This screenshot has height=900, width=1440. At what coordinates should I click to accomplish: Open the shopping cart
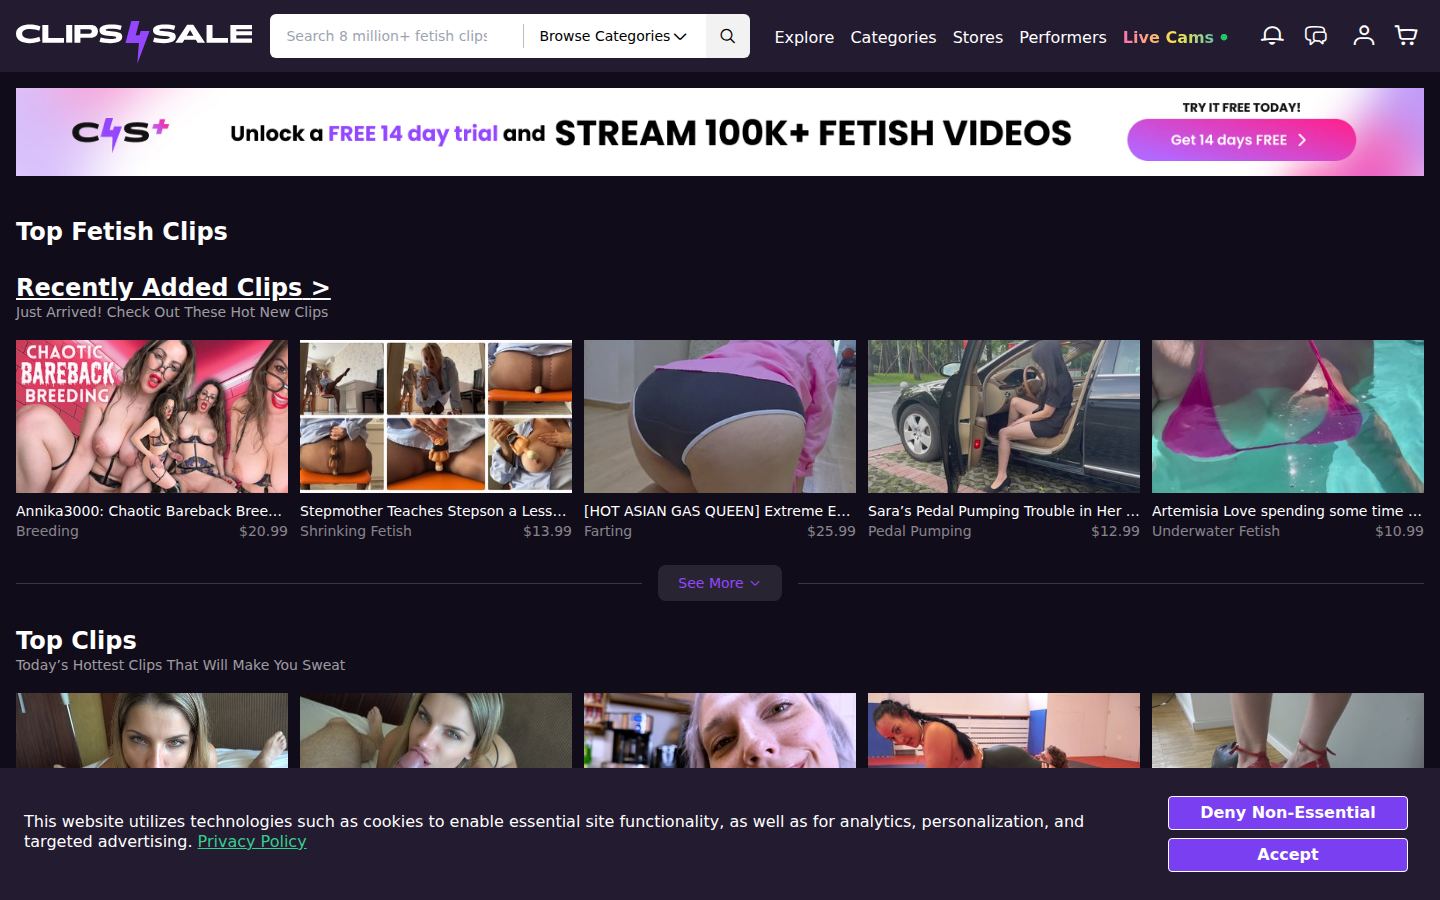pos(1406,36)
